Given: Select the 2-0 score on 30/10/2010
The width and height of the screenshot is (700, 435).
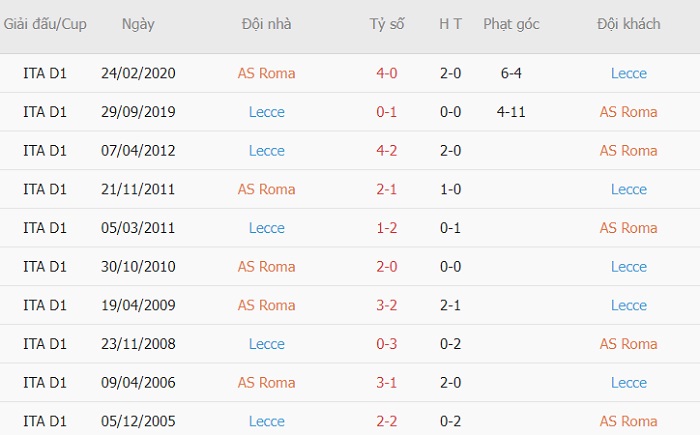Looking at the screenshot, I should [x=387, y=267].
